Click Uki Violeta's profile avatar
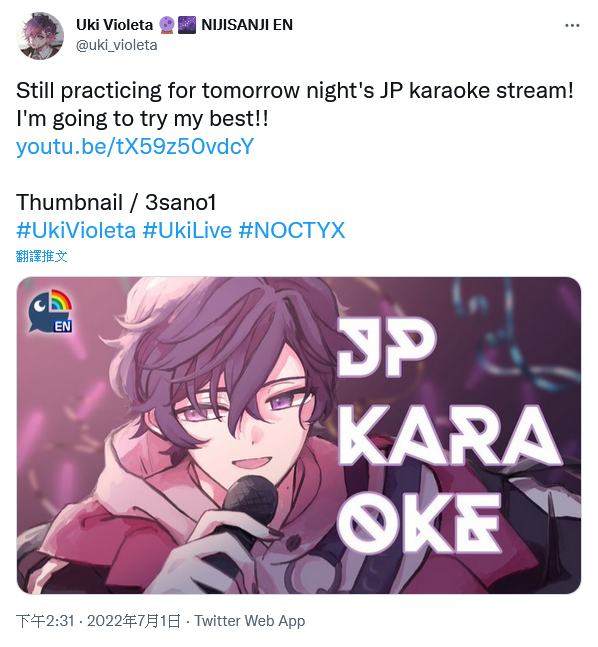 tap(40, 35)
